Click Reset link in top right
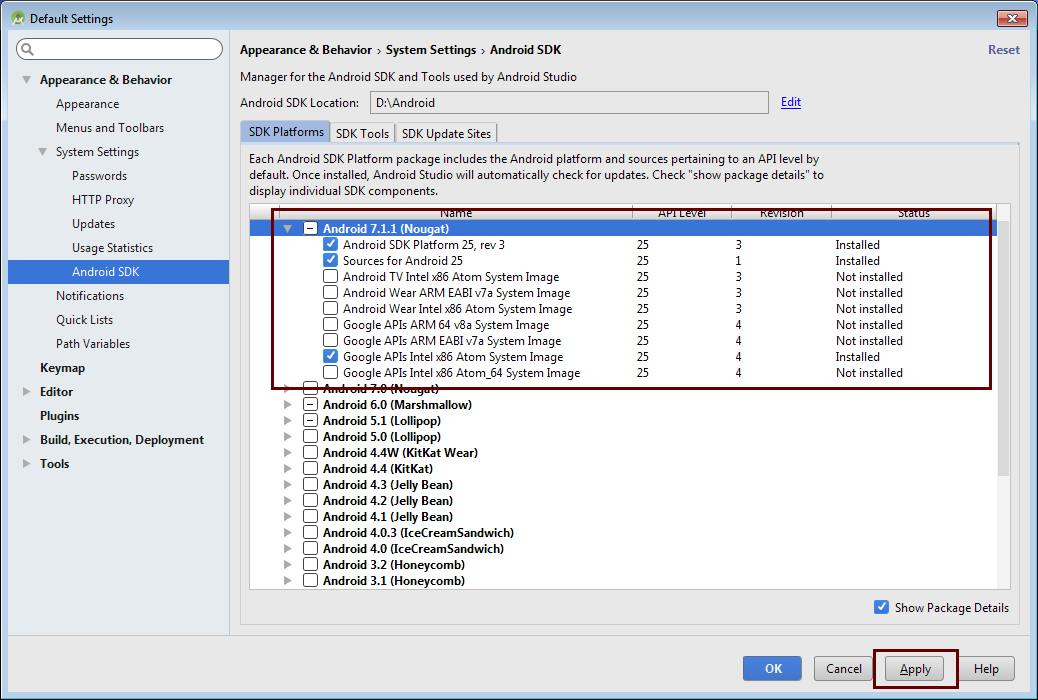This screenshot has width=1038, height=700. point(1003,50)
